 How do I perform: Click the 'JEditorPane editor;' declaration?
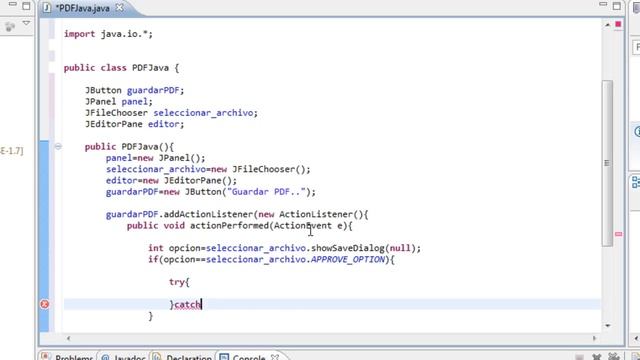coord(134,124)
